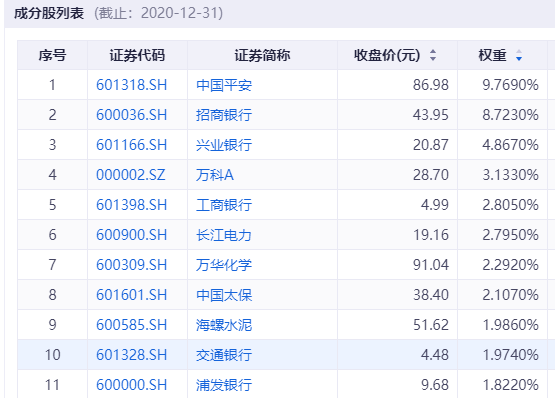
Task: Open stock code 600900.SH link
Action: coord(131,235)
